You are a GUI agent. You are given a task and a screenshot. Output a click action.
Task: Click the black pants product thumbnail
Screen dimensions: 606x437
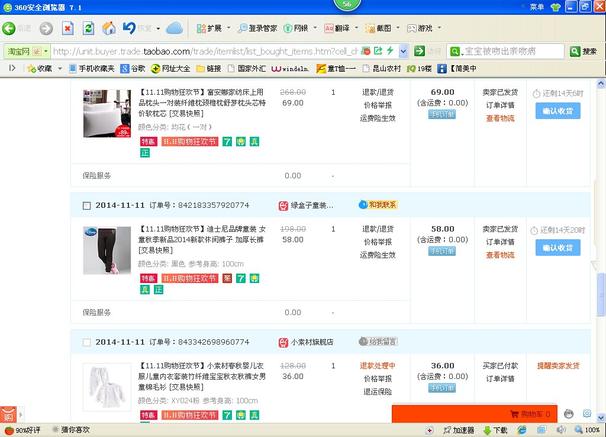(x=107, y=250)
